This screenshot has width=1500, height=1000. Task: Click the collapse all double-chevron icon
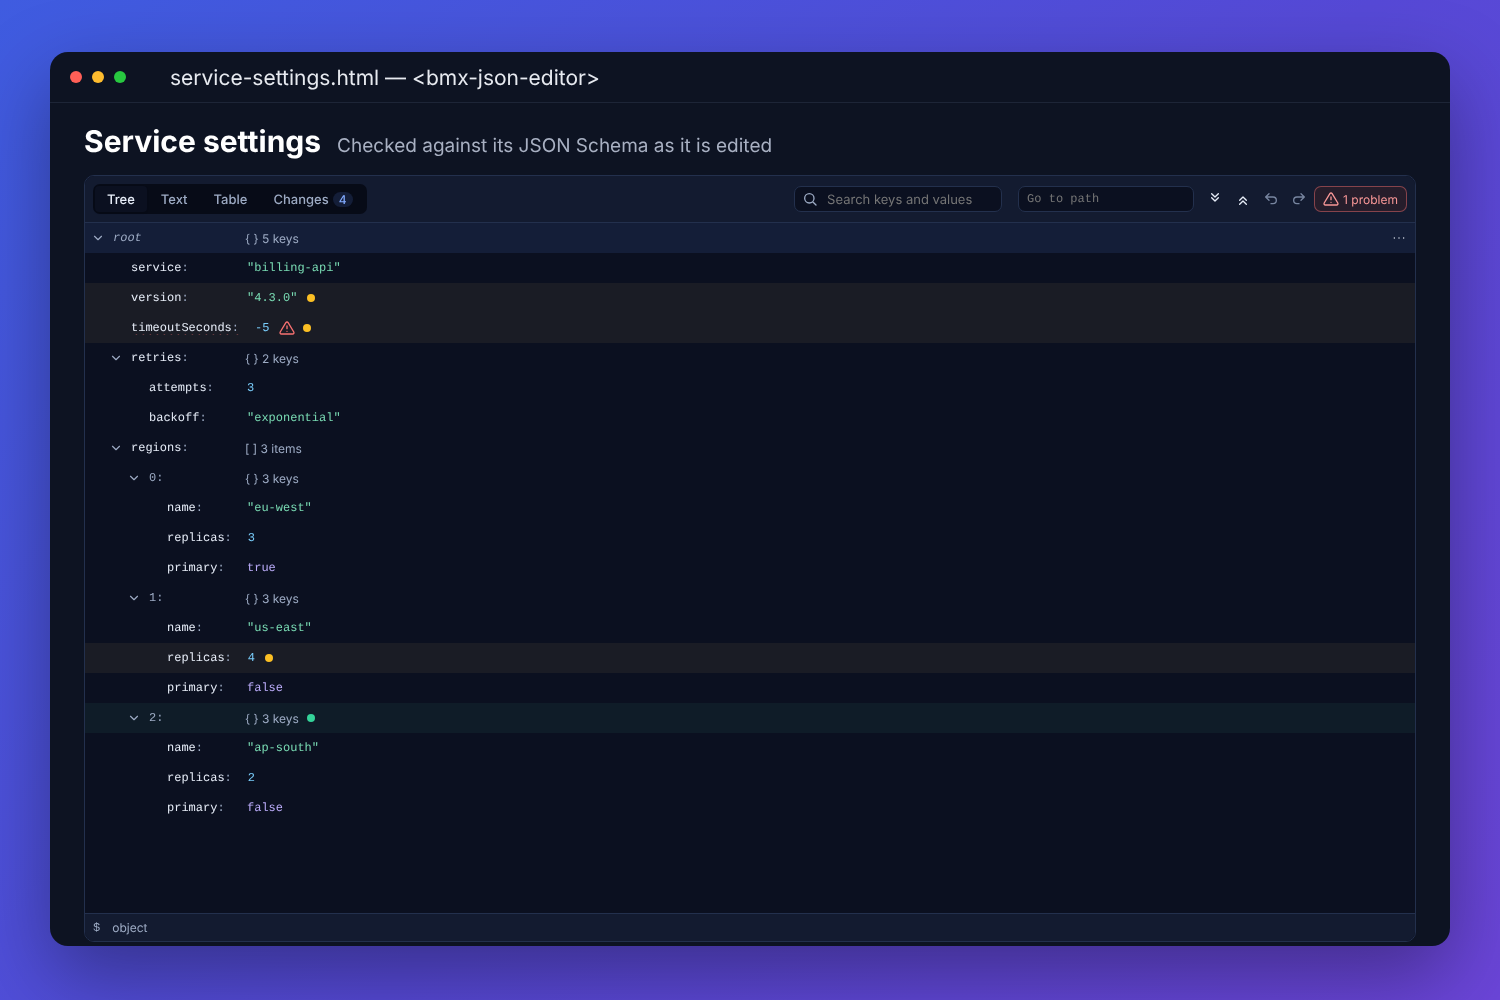pos(1243,200)
